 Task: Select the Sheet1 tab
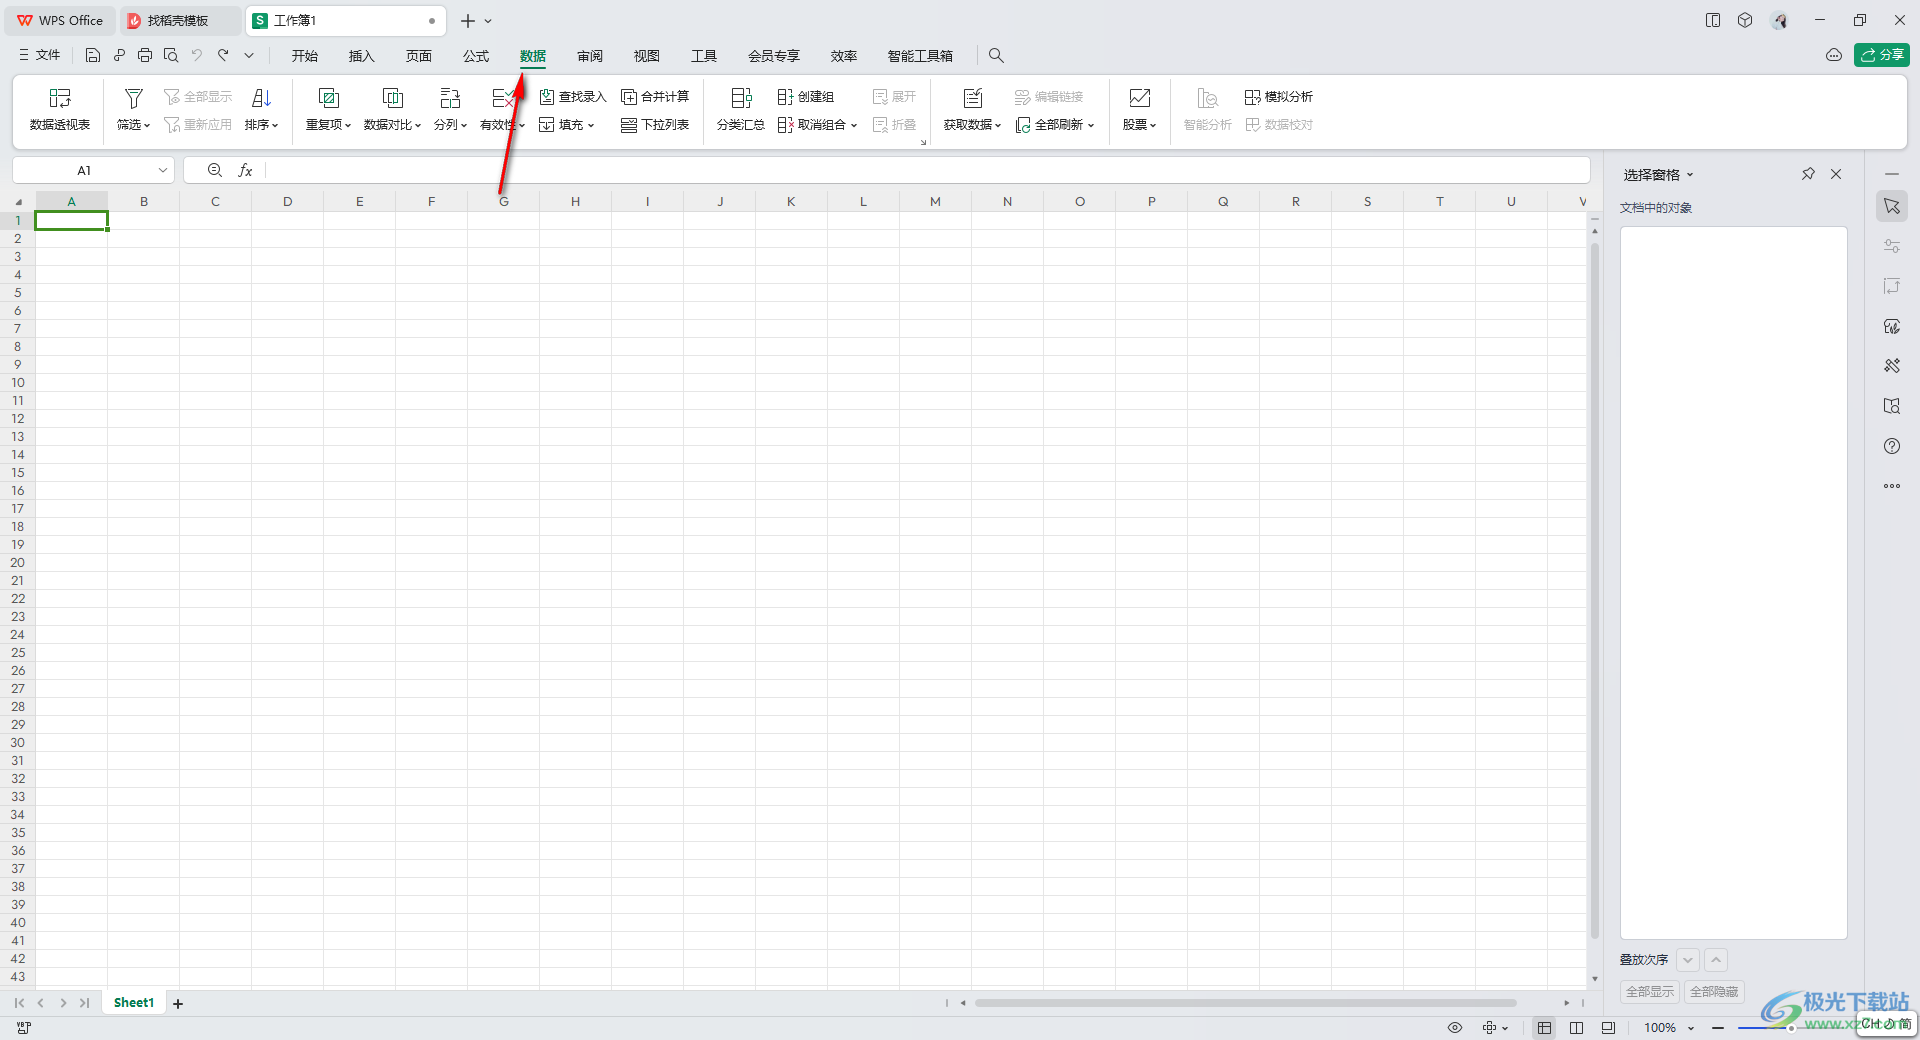tap(134, 1003)
